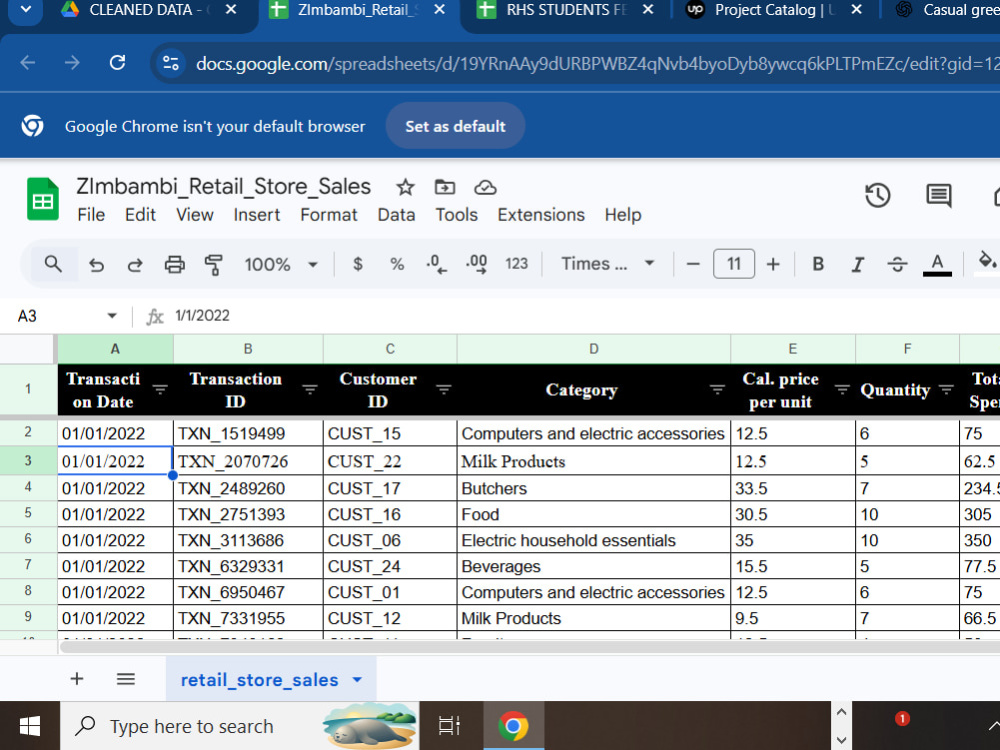This screenshot has height=750, width=1000.
Task: Open Transaction ID column filter
Action: pos(310,389)
